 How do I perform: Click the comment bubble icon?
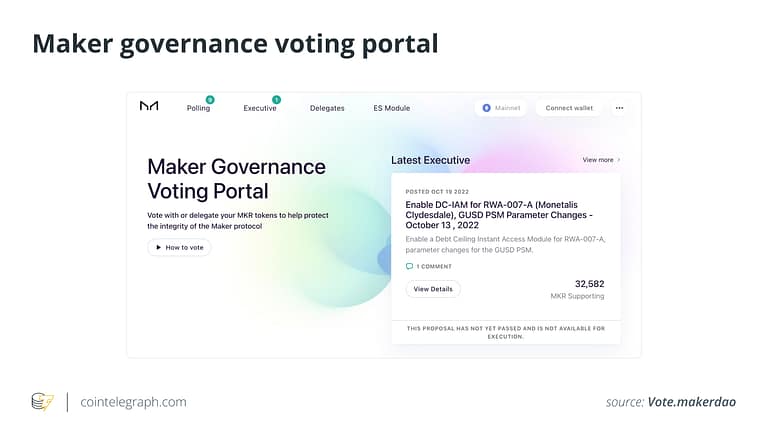point(409,267)
